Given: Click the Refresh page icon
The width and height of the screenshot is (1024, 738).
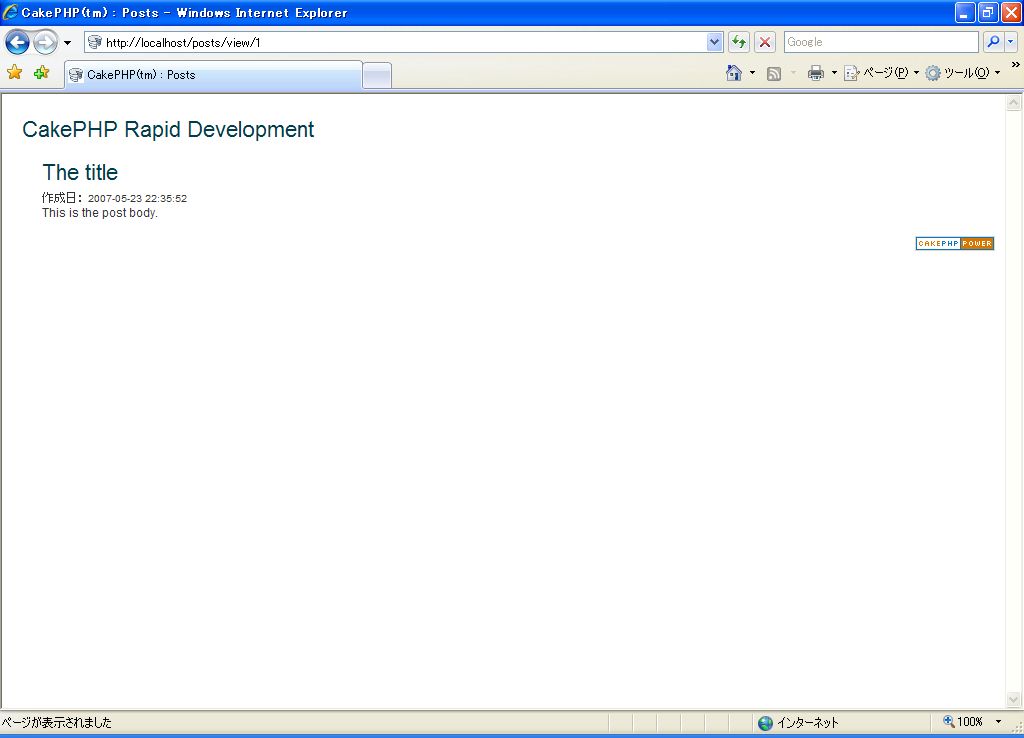Looking at the screenshot, I should pyautogui.click(x=739, y=42).
